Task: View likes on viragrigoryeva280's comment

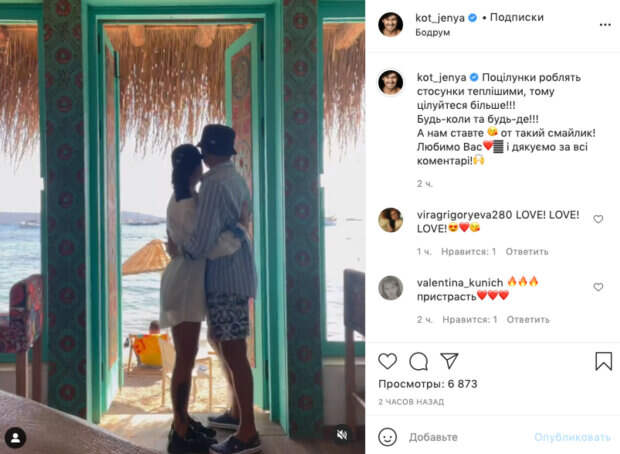Action: [x=469, y=252]
